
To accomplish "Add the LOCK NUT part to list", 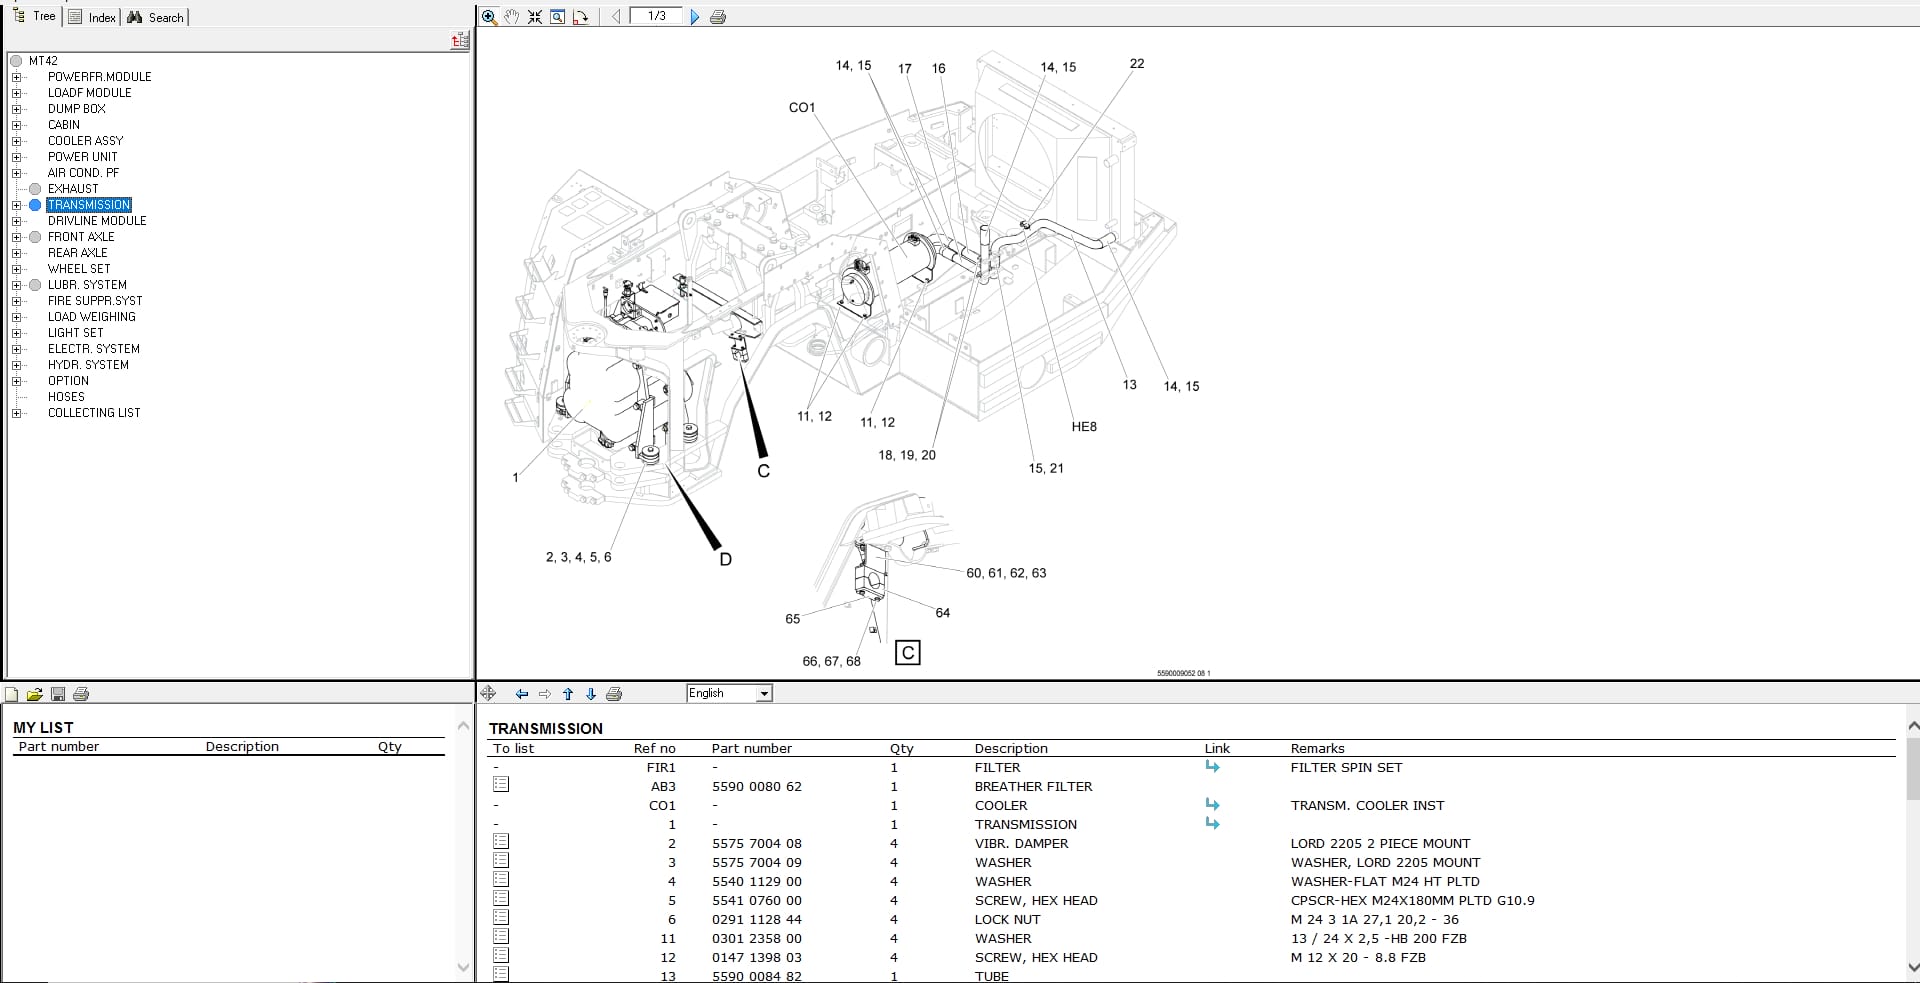I will pos(501,918).
